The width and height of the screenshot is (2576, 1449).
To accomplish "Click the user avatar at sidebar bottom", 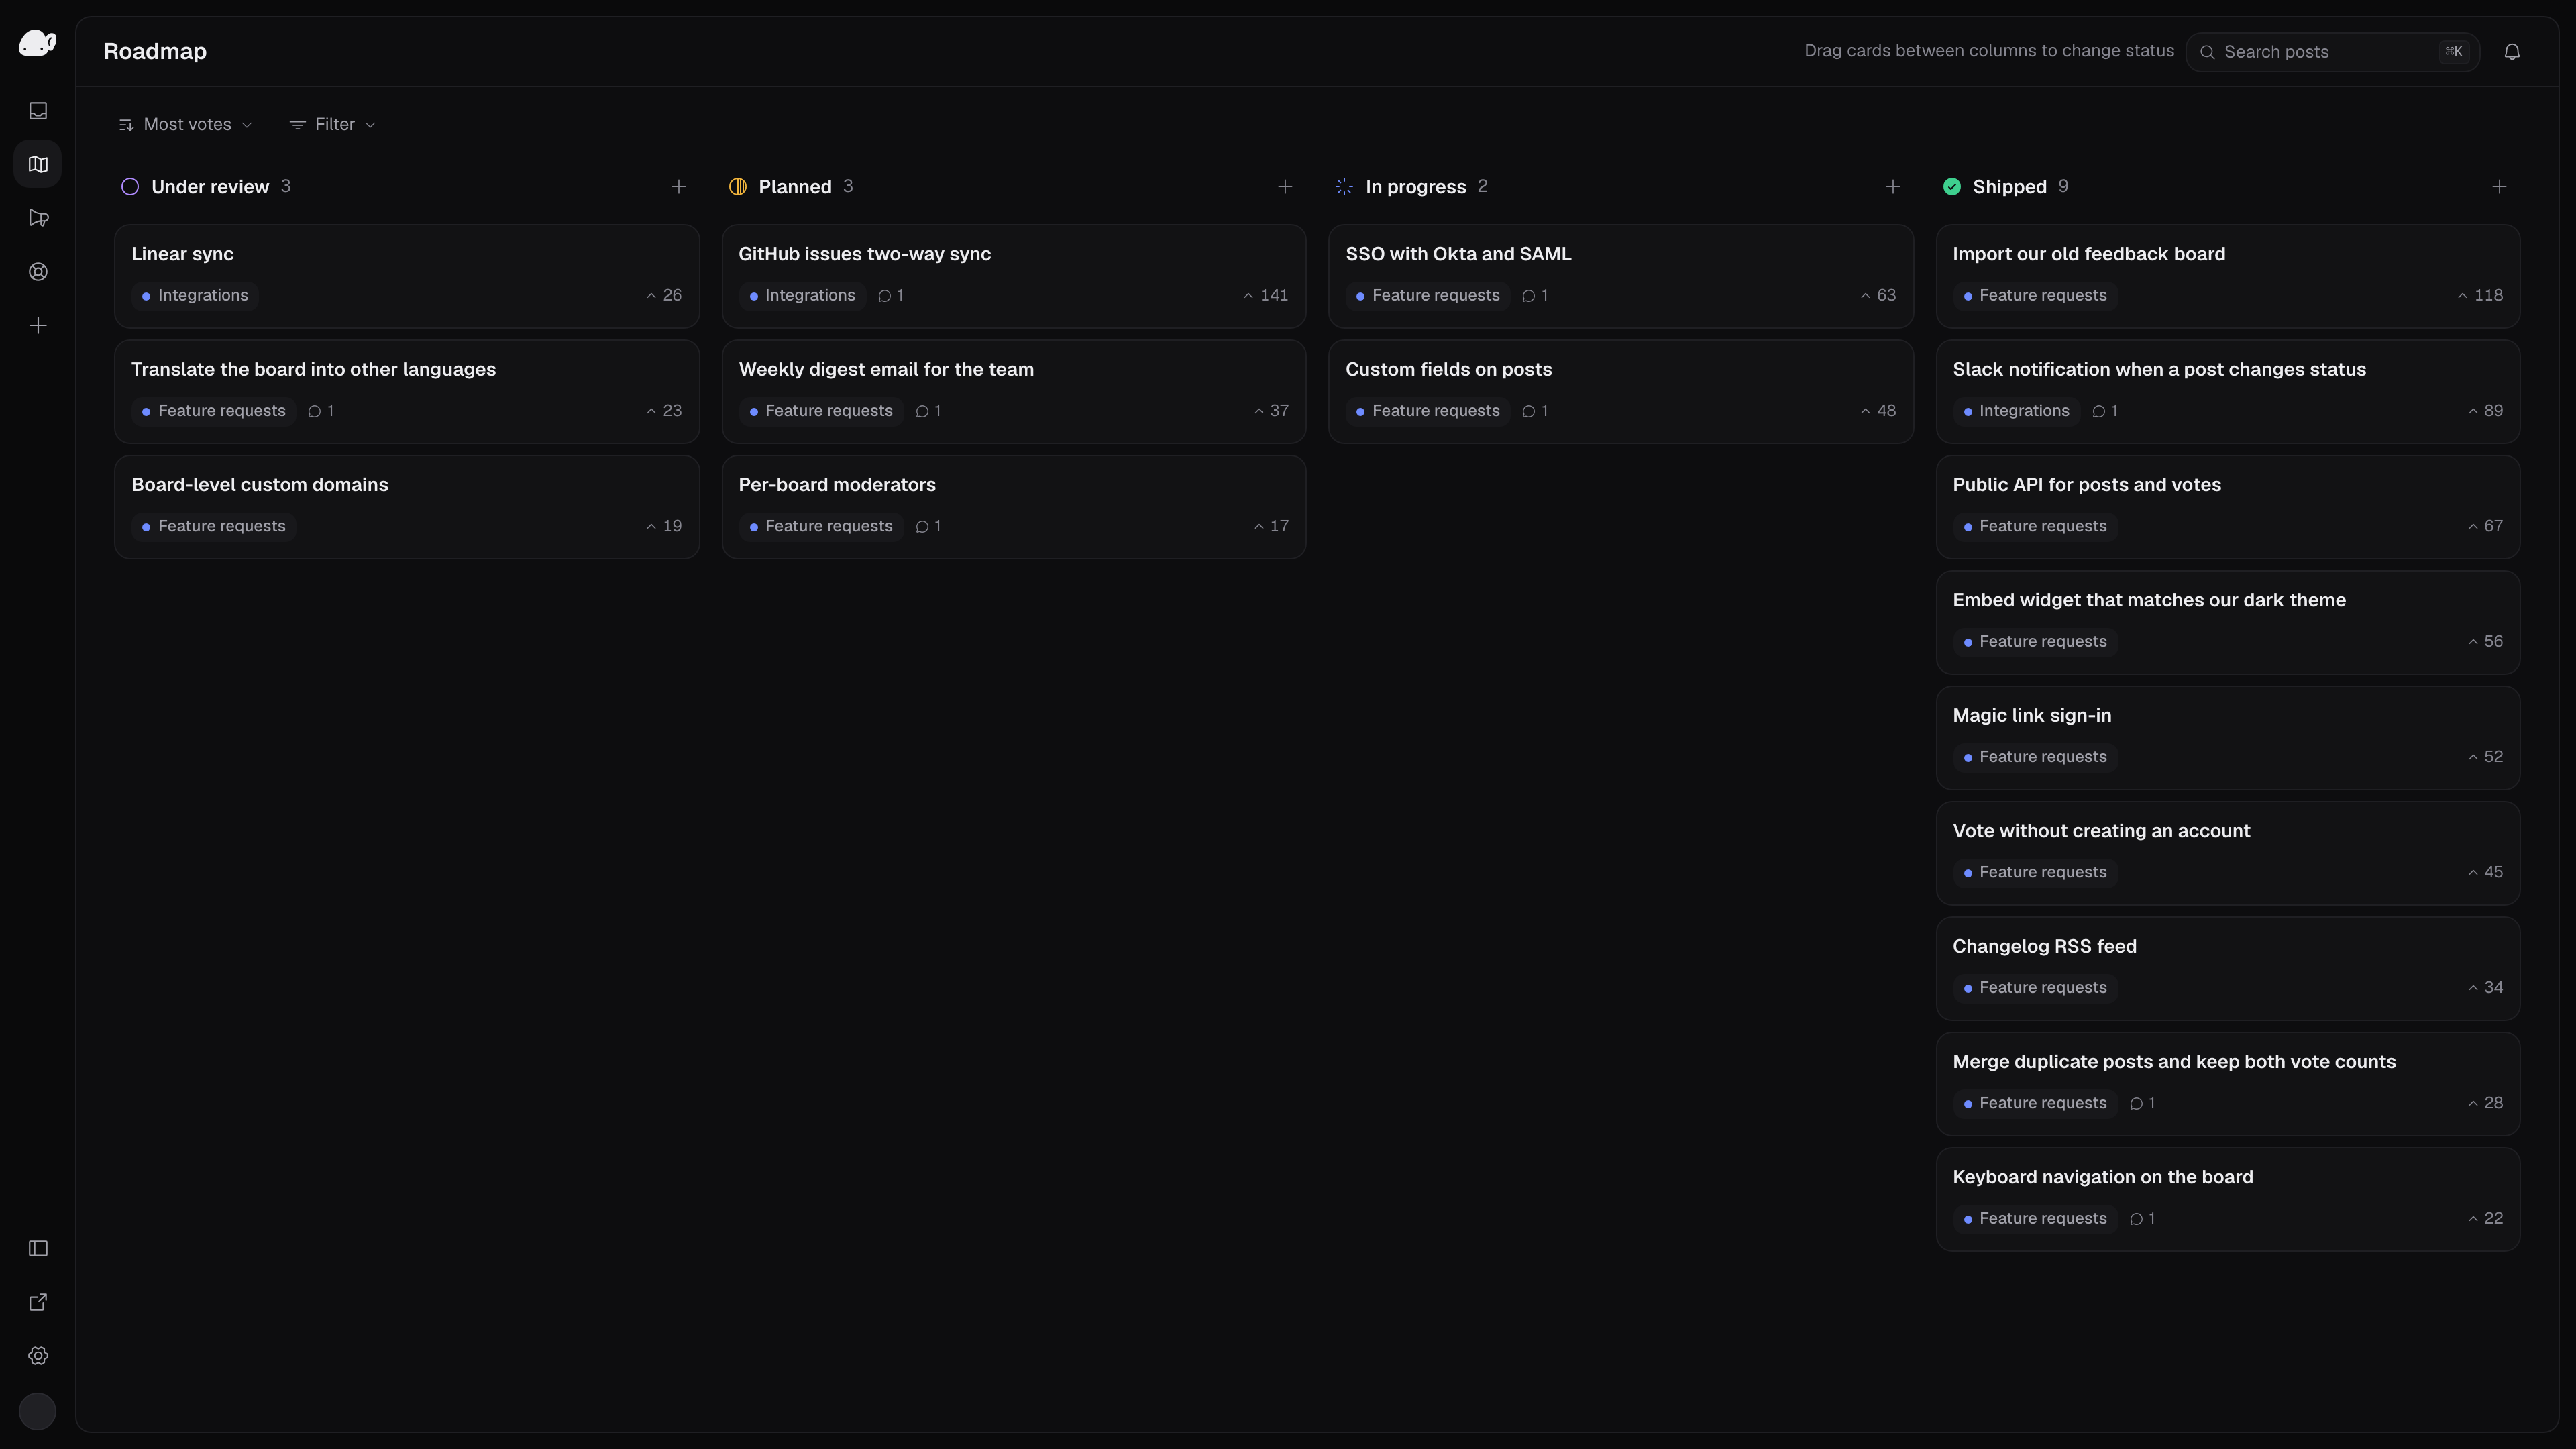I will coord(38,1411).
